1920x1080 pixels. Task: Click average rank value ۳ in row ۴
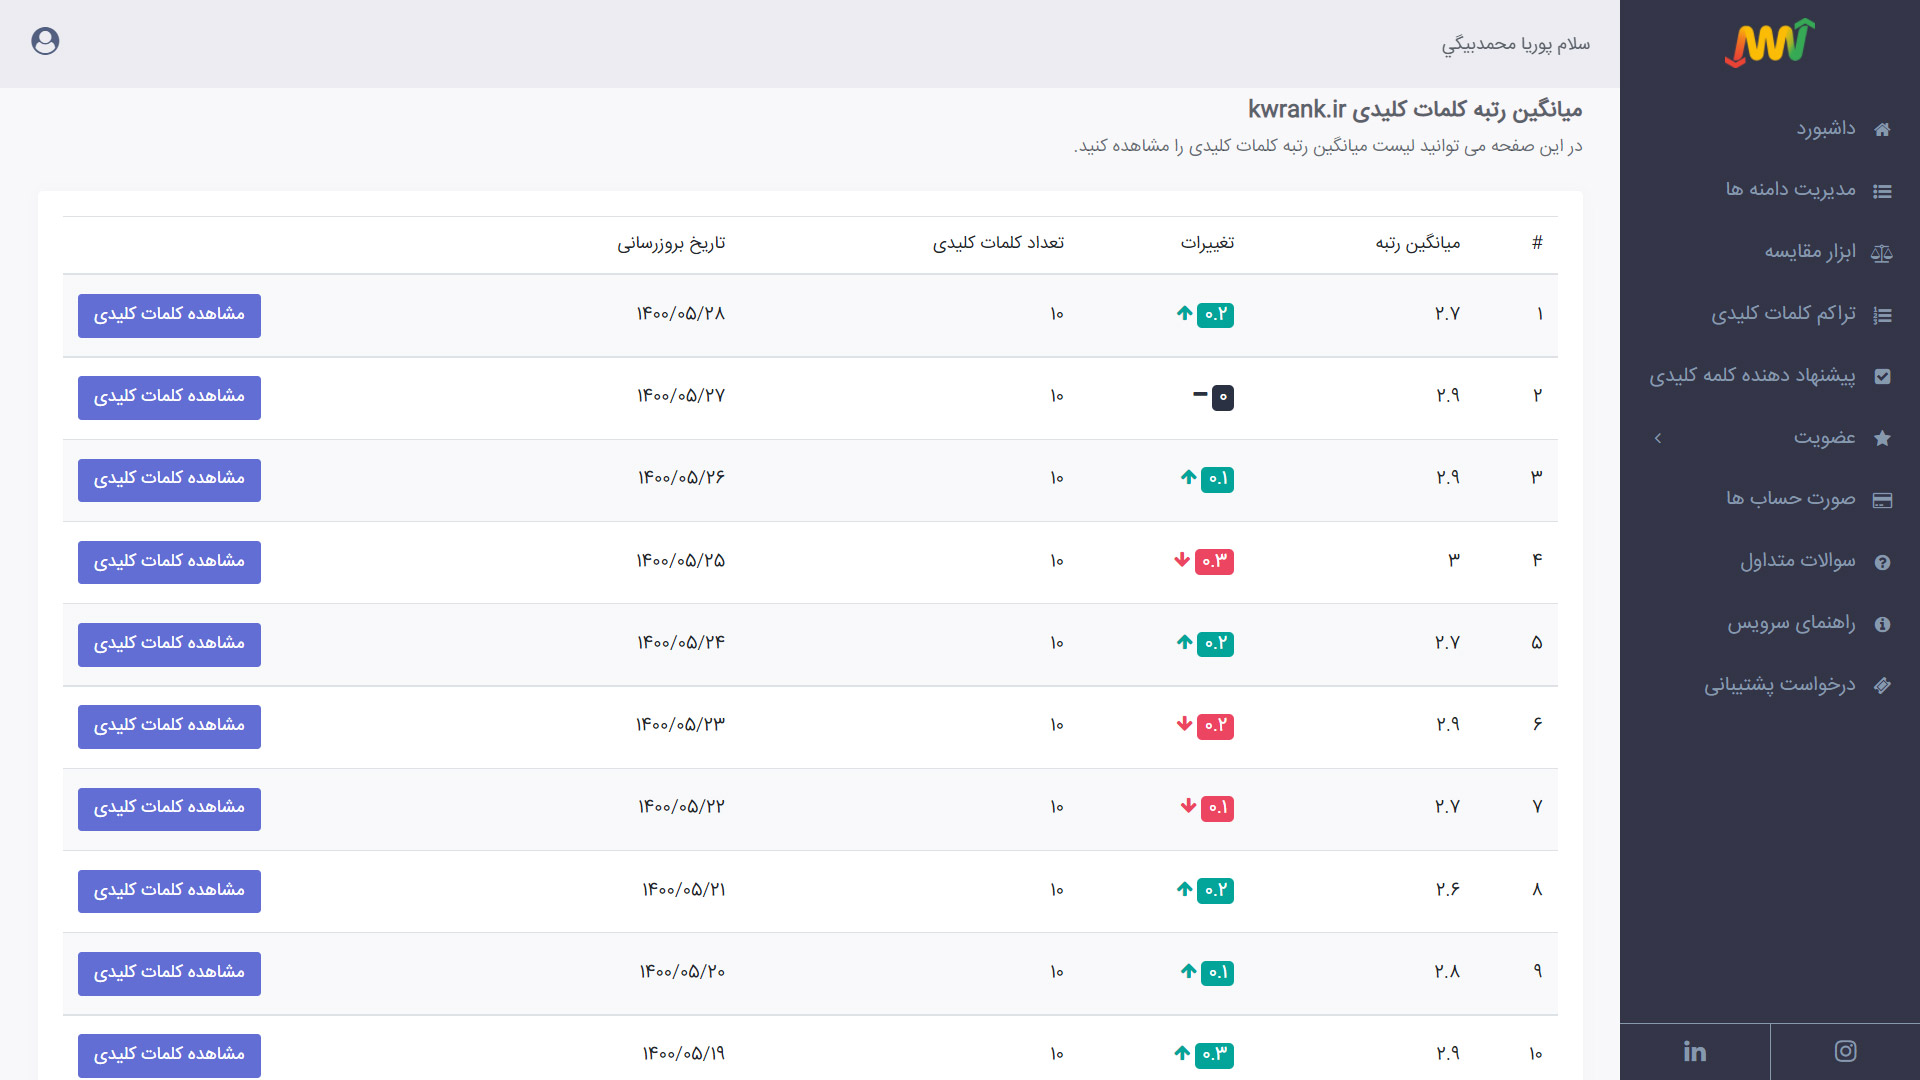tap(1454, 561)
